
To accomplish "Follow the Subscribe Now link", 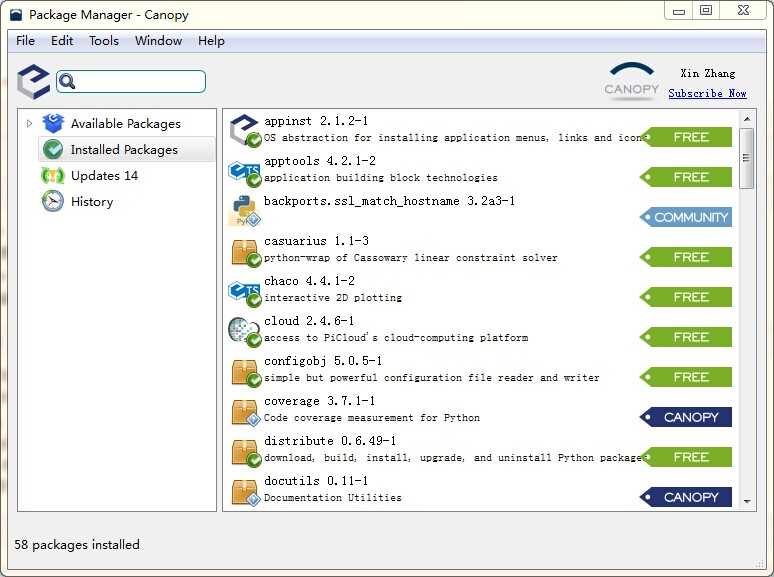I will pyautogui.click(x=707, y=93).
